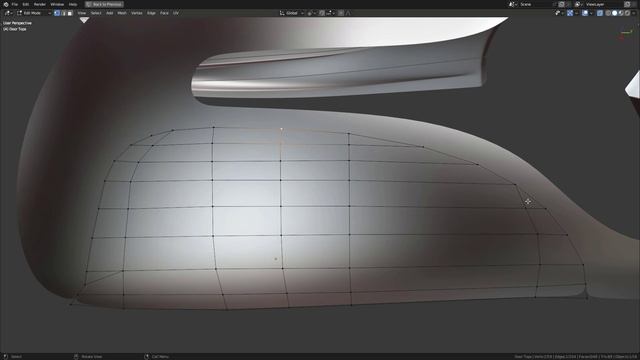Enable edge select mode
This screenshot has height=360, width=640.
[63, 13]
